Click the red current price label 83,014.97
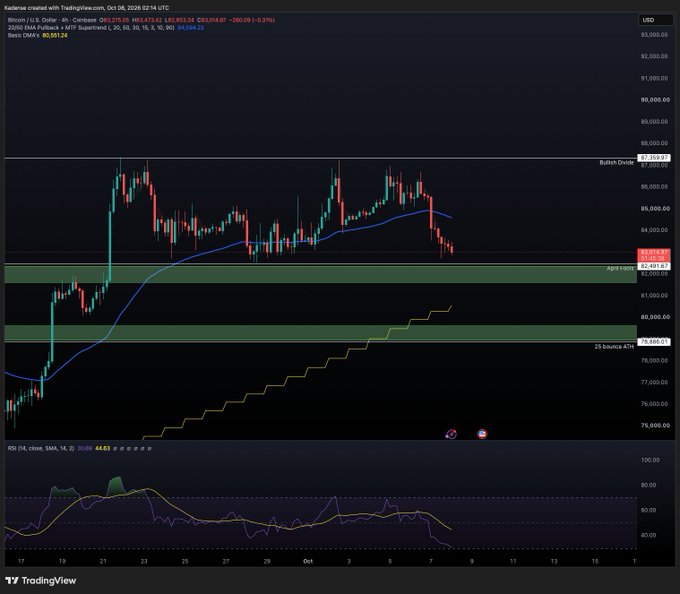 pyautogui.click(x=654, y=252)
